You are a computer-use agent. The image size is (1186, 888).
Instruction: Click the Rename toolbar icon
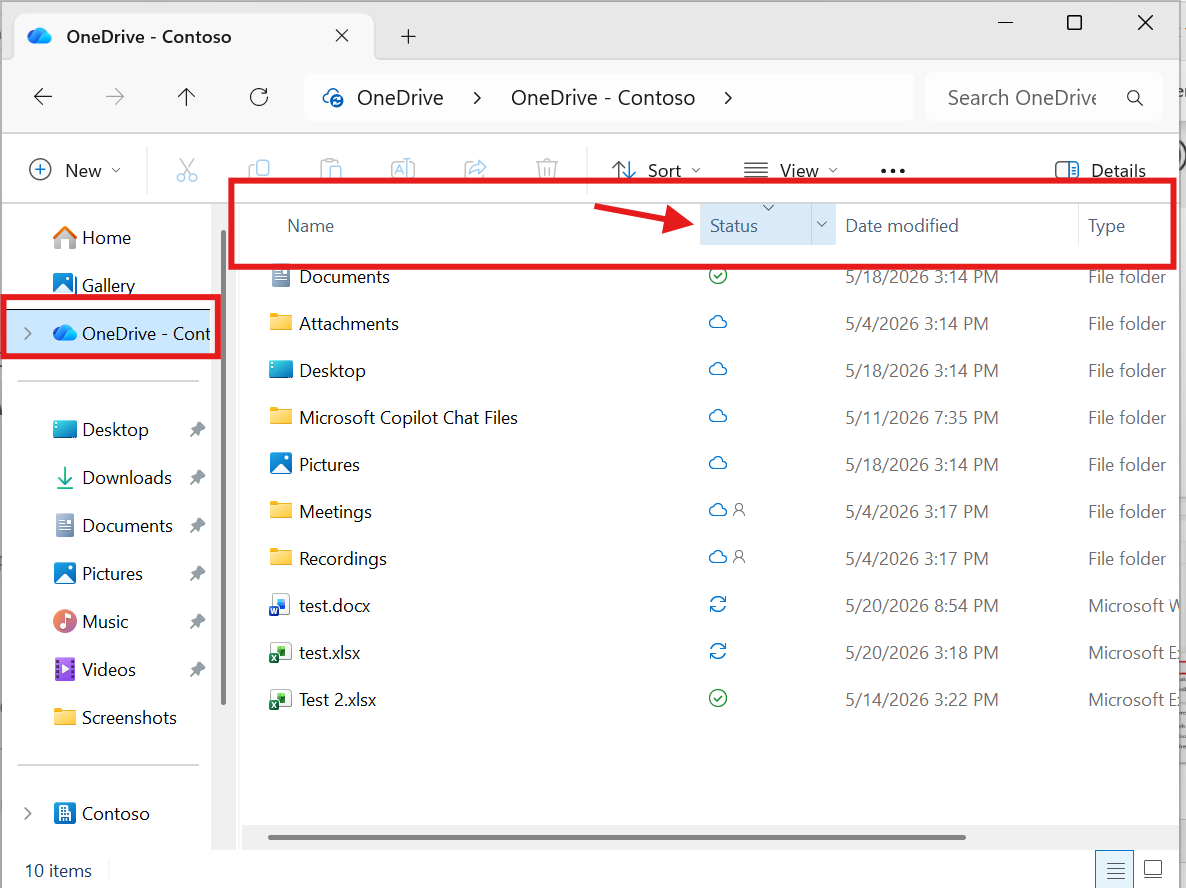click(402, 169)
